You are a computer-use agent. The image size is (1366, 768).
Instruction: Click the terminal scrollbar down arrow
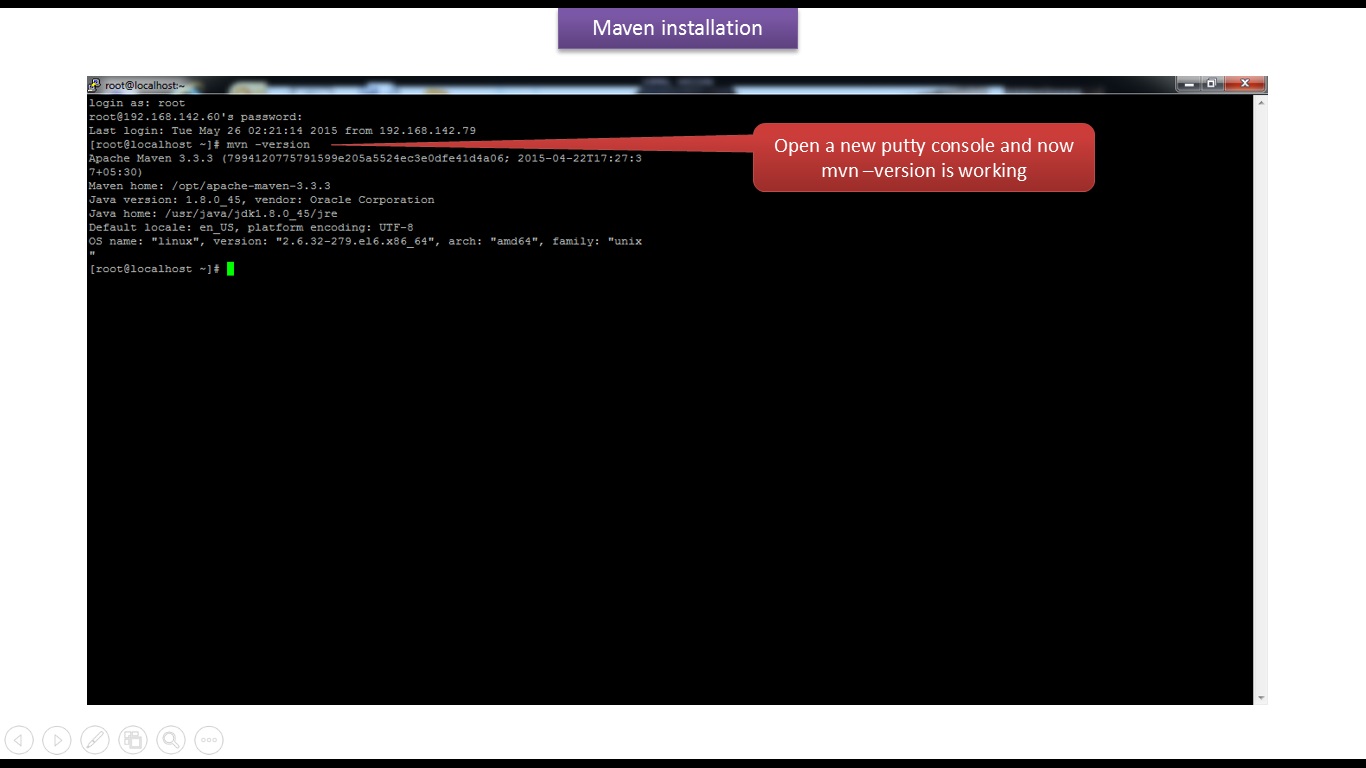pos(1260,697)
